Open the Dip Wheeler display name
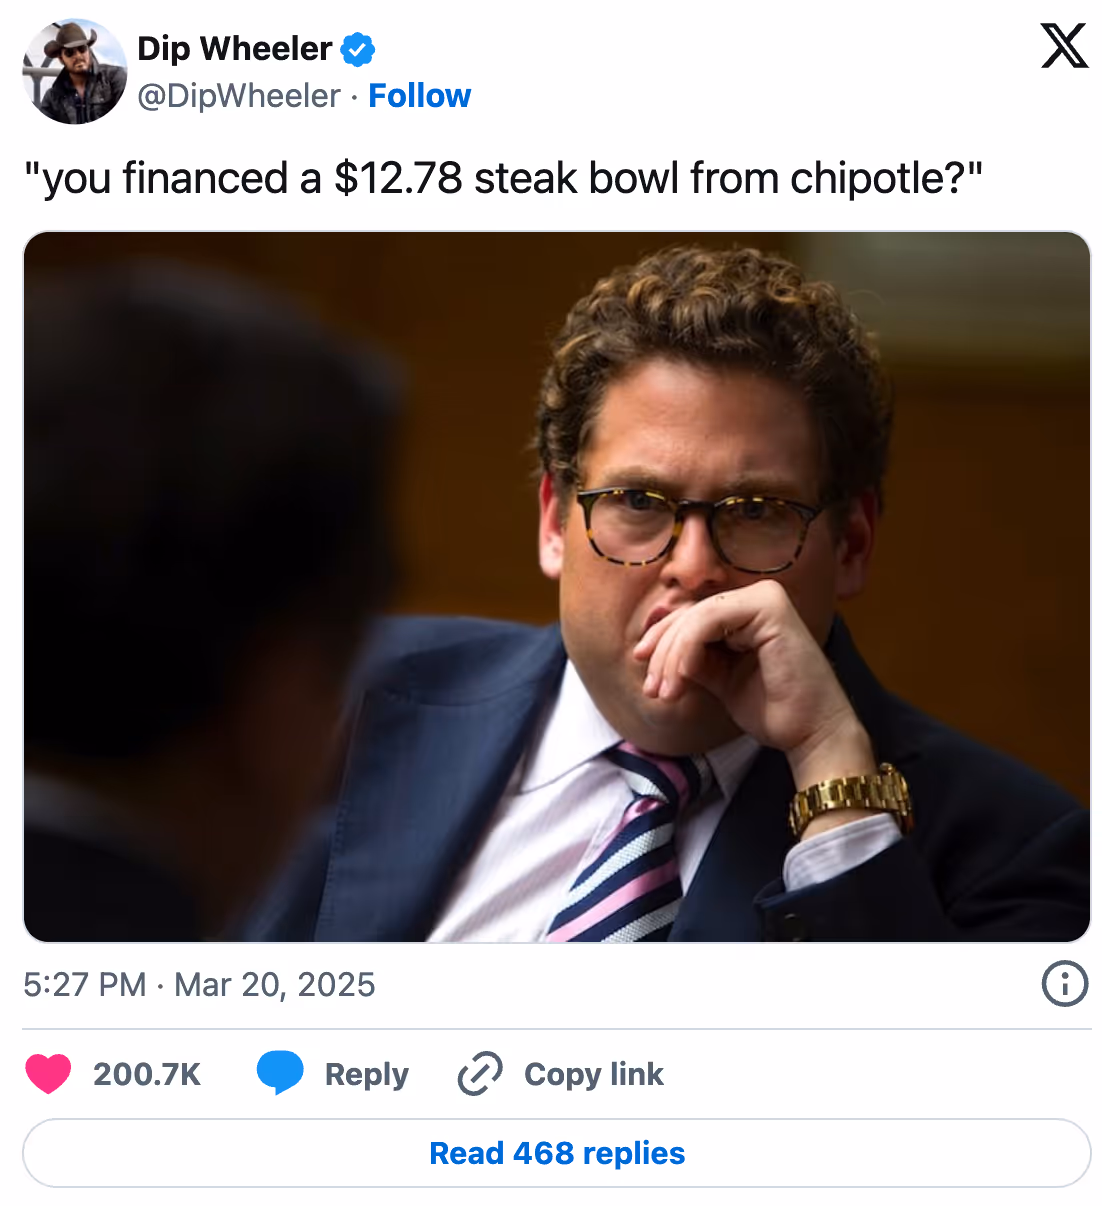The width and height of the screenshot is (1102, 1206). (234, 48)
